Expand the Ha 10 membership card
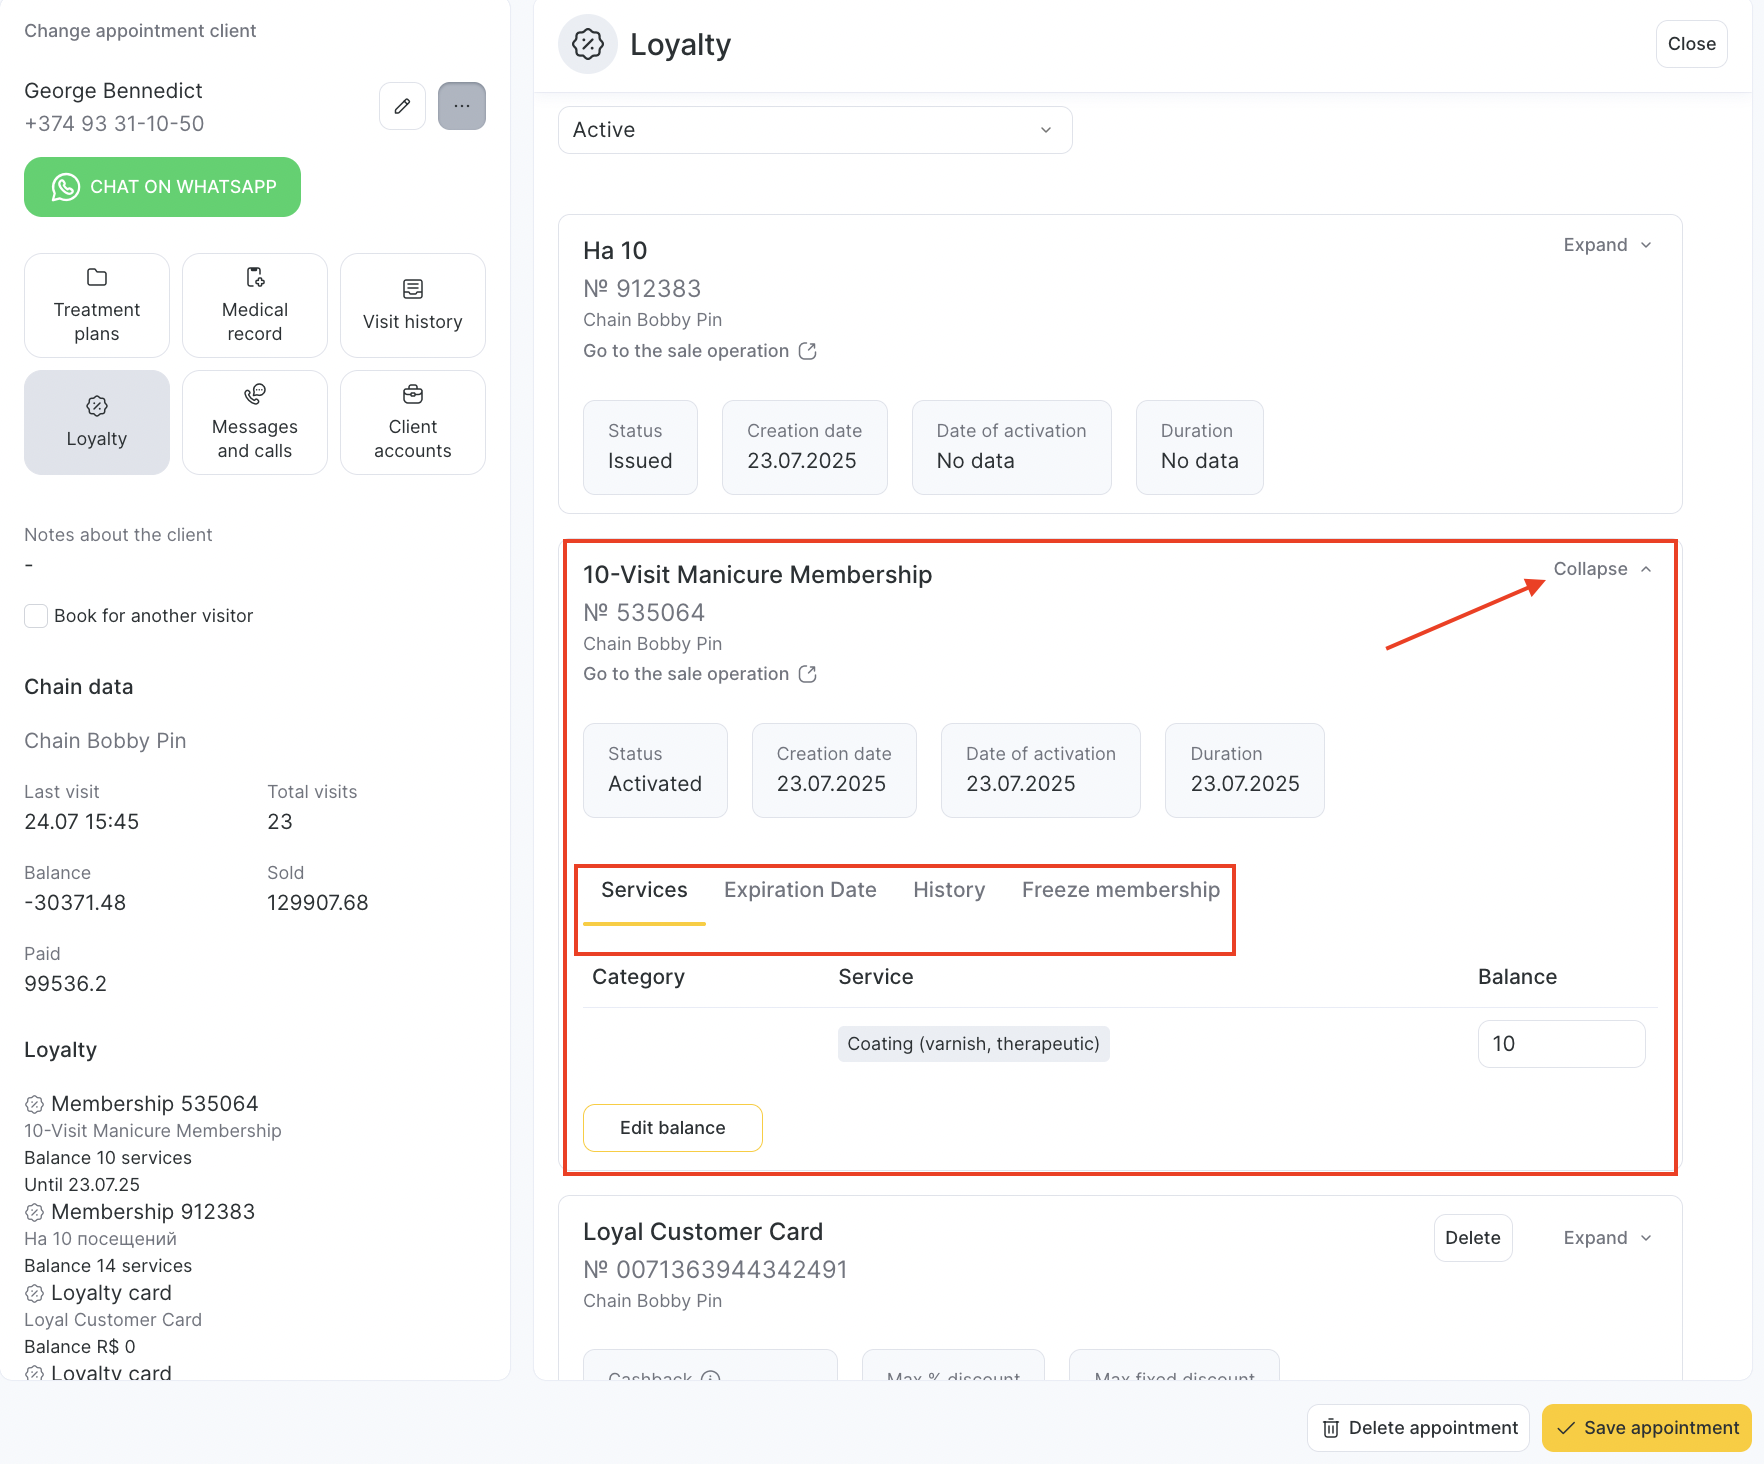 coord(1607,245)
